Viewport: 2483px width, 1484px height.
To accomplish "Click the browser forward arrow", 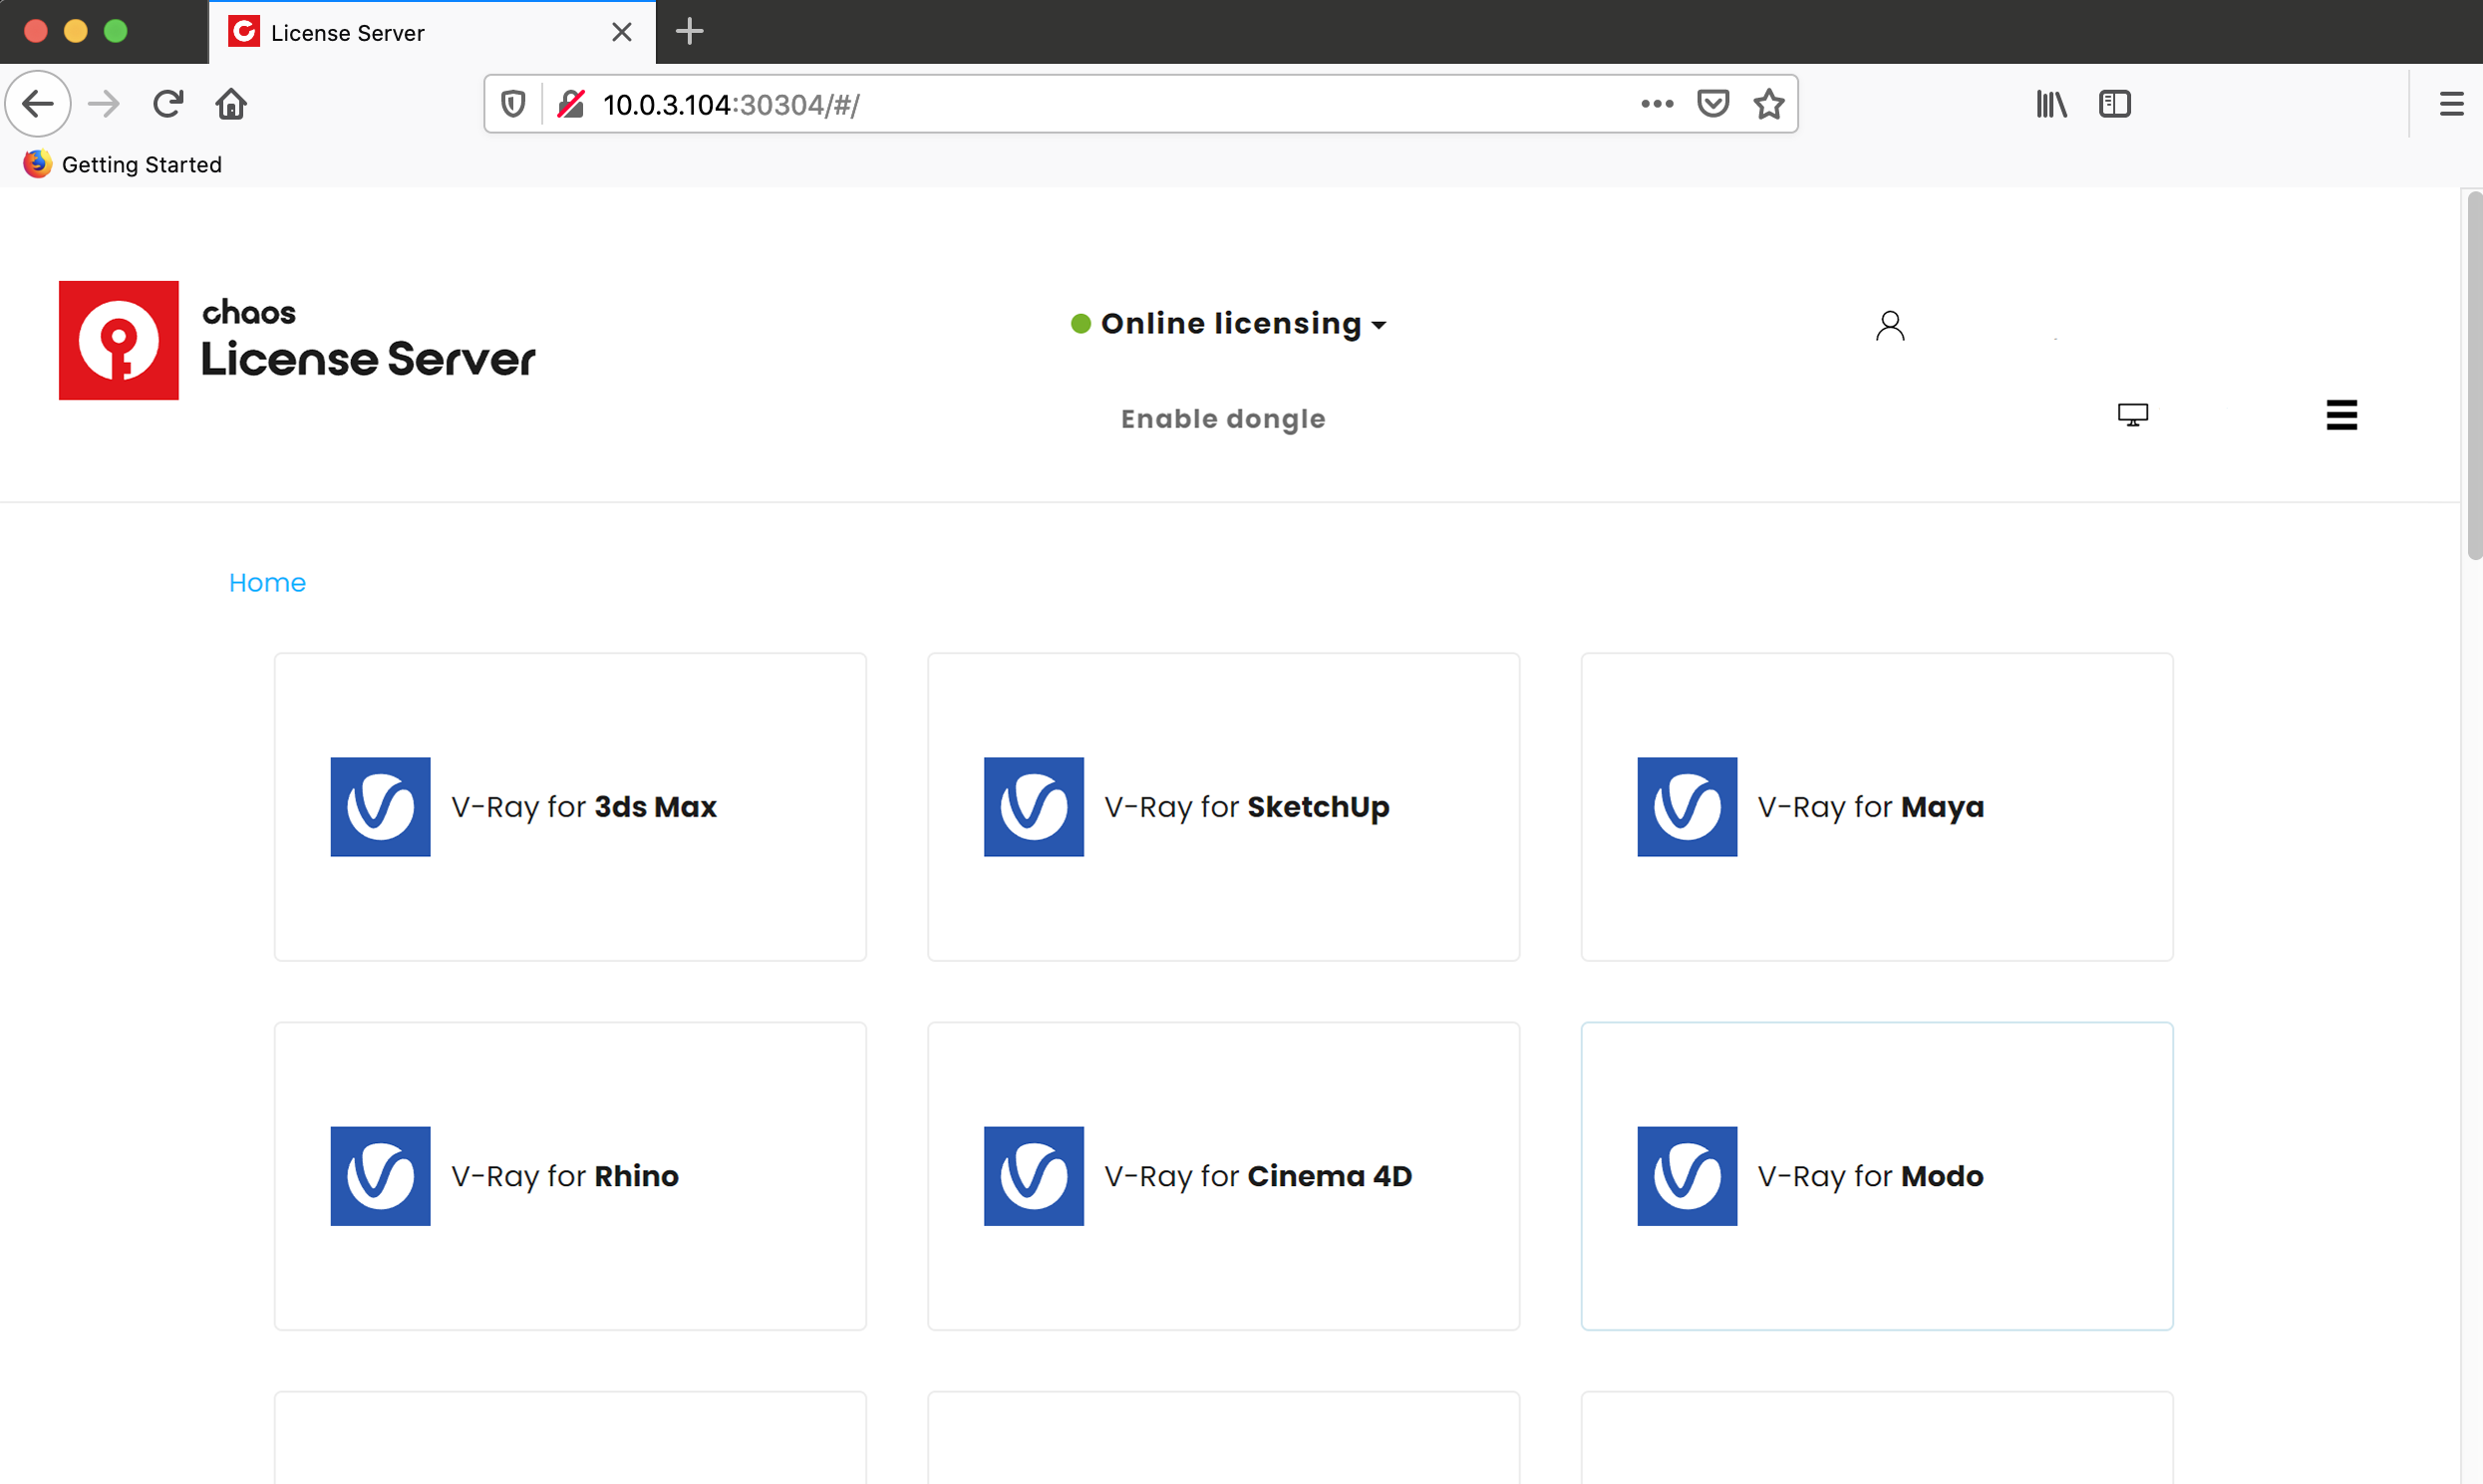I will (104, 104).
